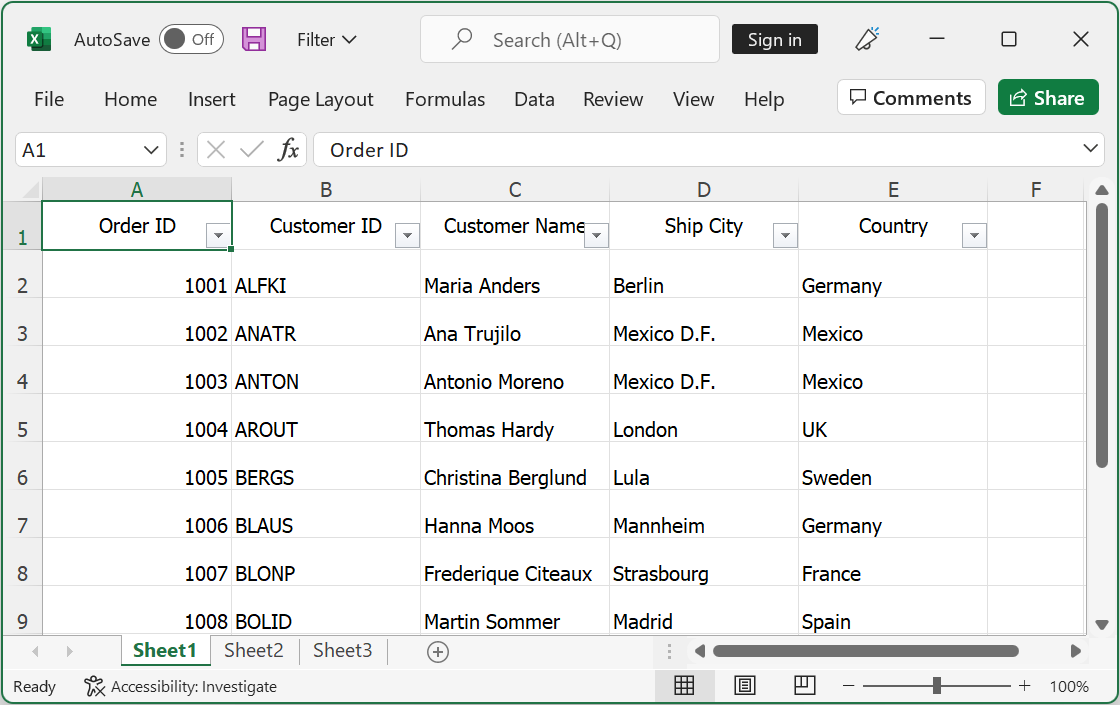The image size is (1120, 705).
Task: Select cell containing Sweden
Action: pos(893,466)
